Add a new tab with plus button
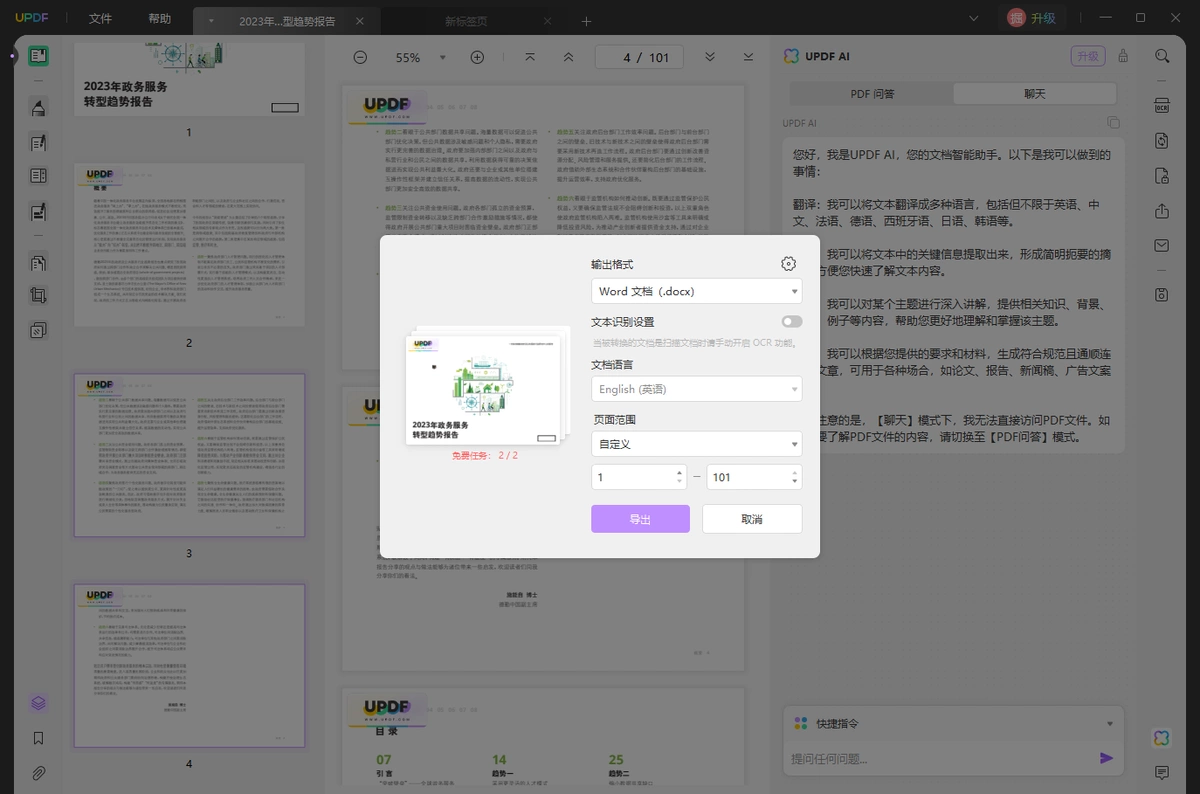 click(x=587, y=20)
